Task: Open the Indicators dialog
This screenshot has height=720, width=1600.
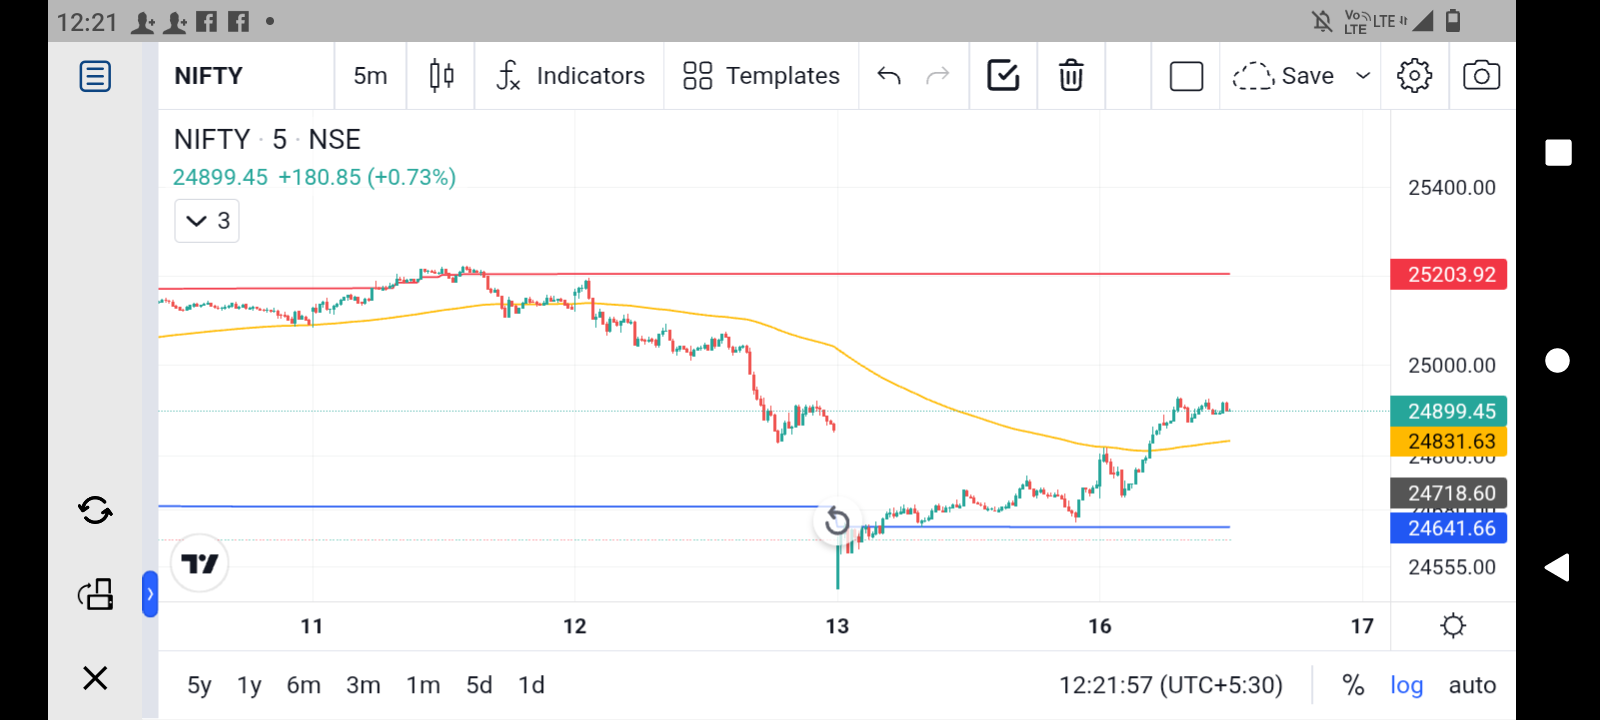Action: [570, 76]
